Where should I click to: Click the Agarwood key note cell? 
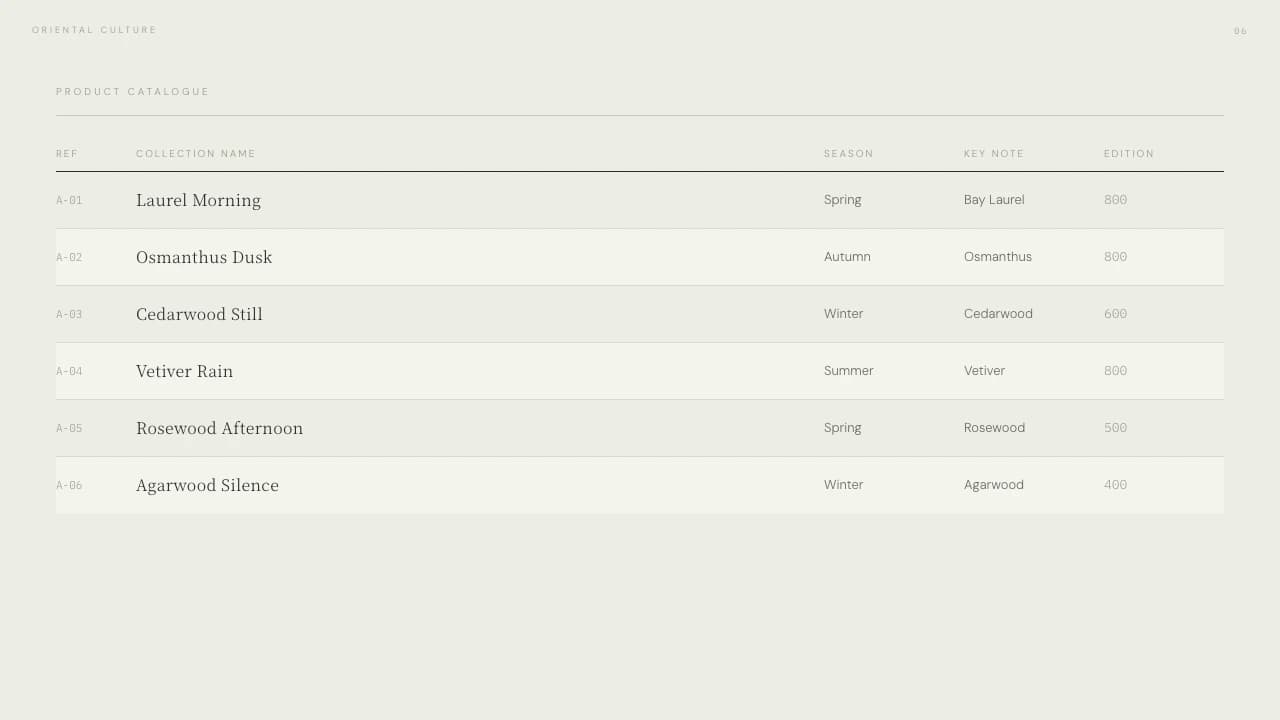(994, 485)
